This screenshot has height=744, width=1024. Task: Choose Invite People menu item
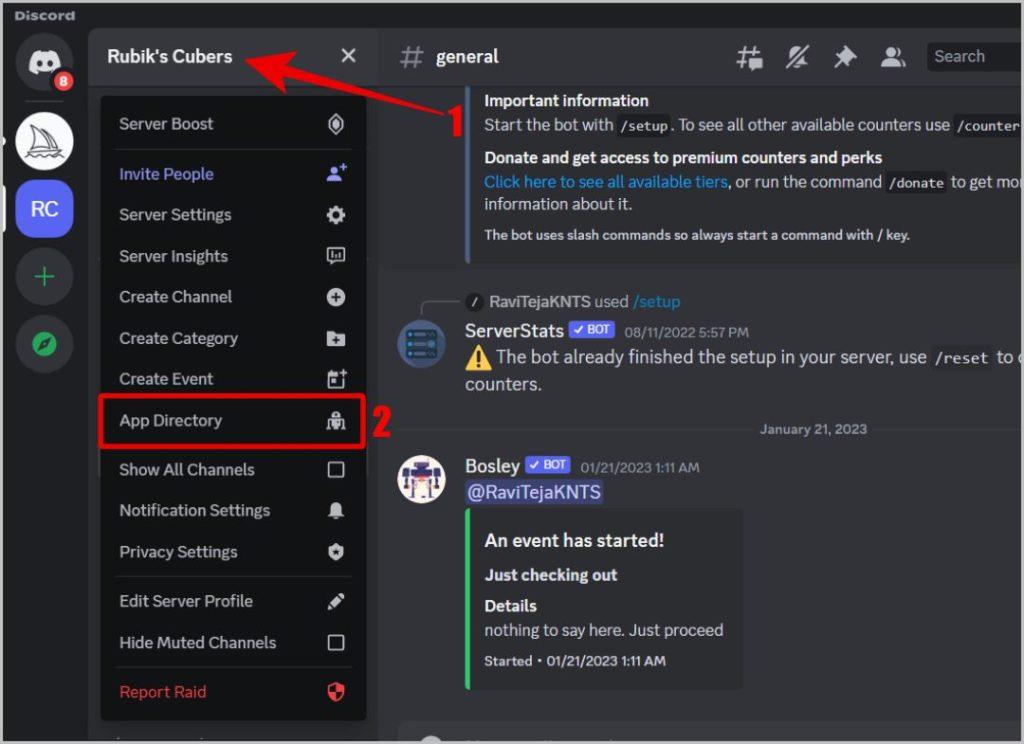click(233, 174)
